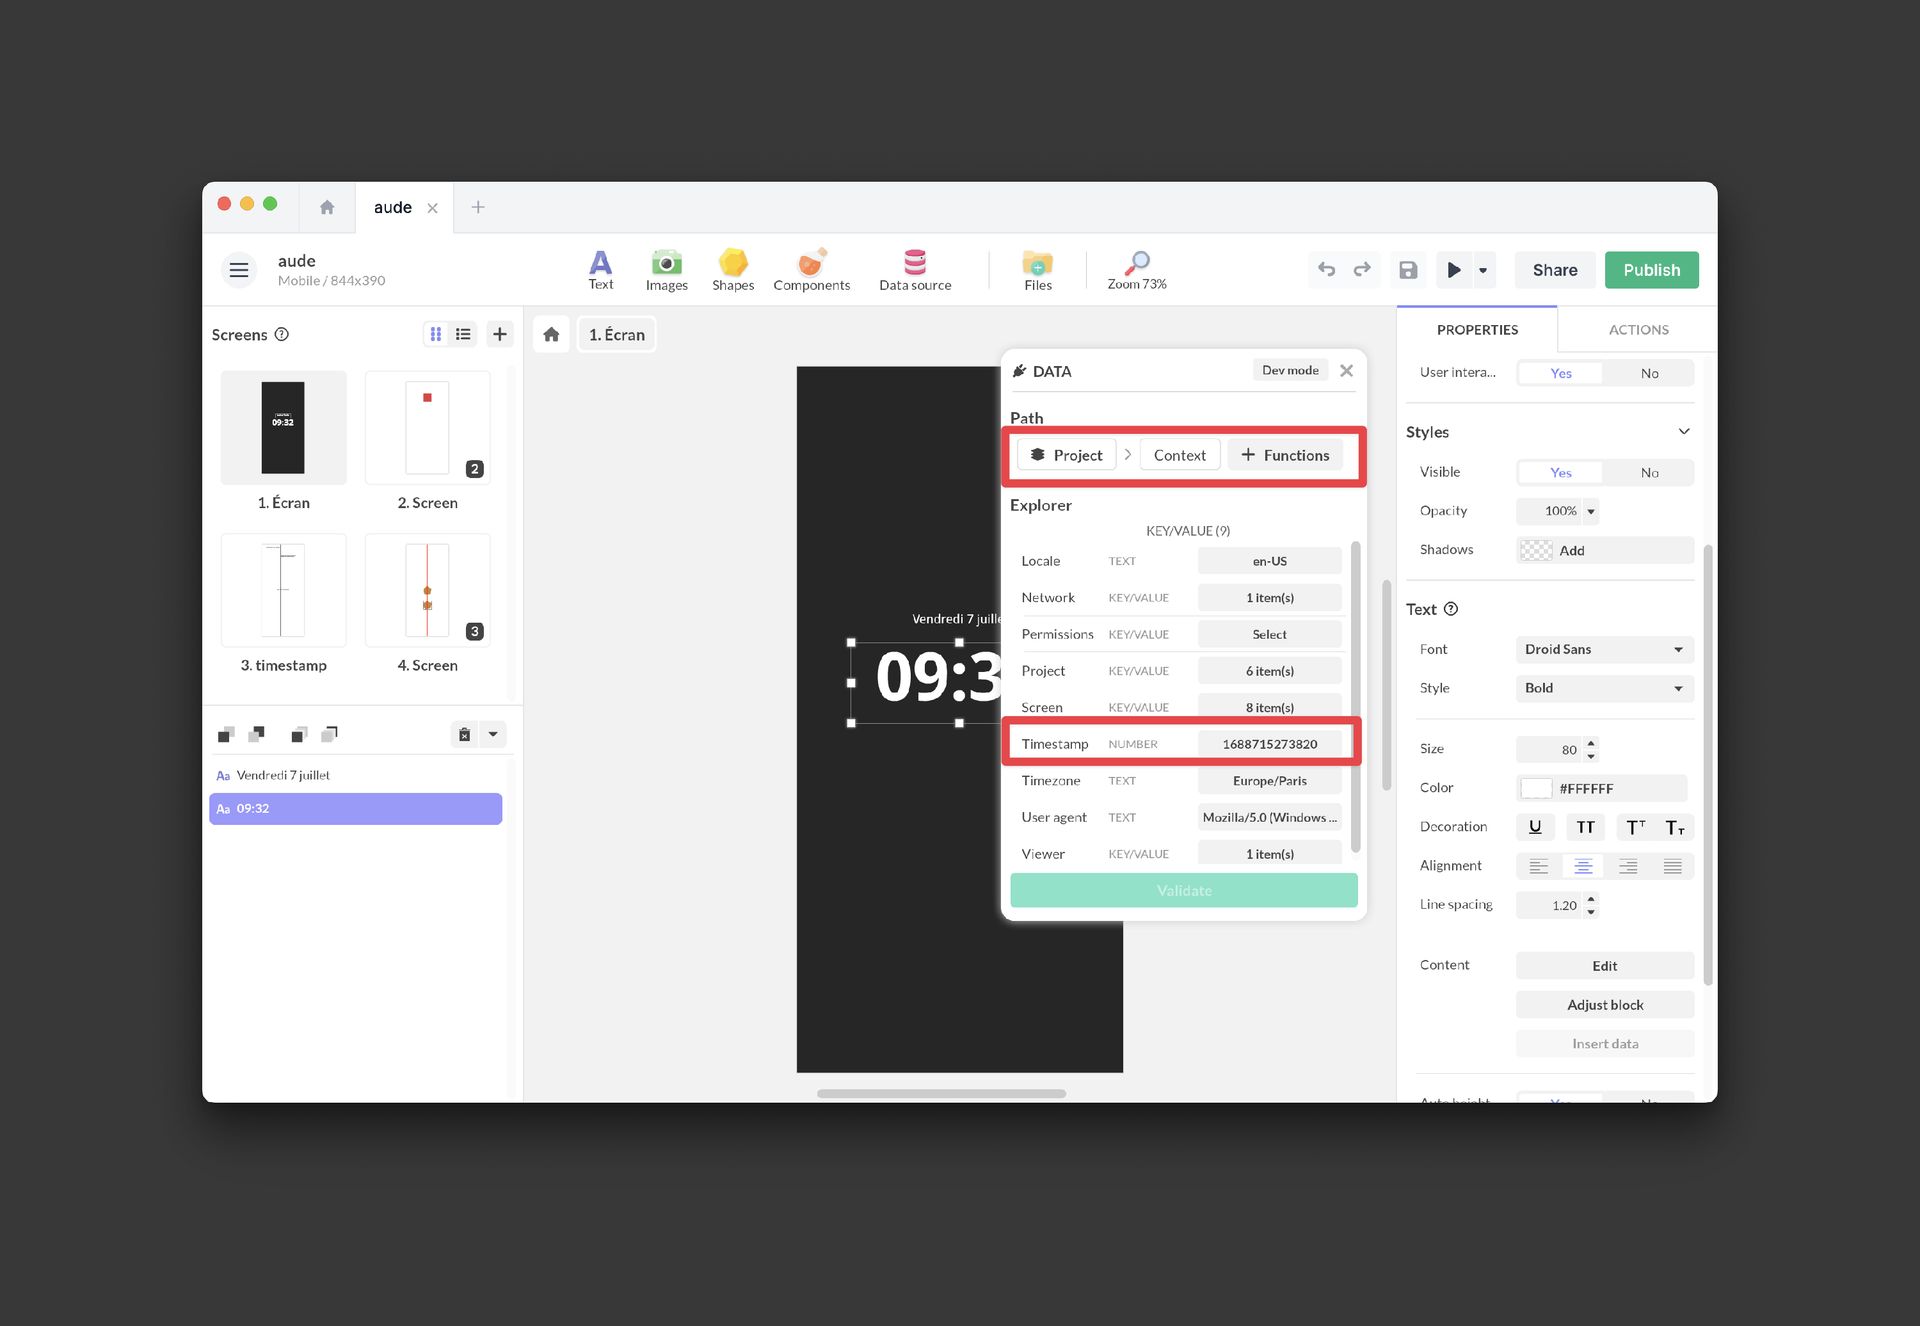
Task: Switch to the ACTIONS tab
Action: [x=1637, y=329]
